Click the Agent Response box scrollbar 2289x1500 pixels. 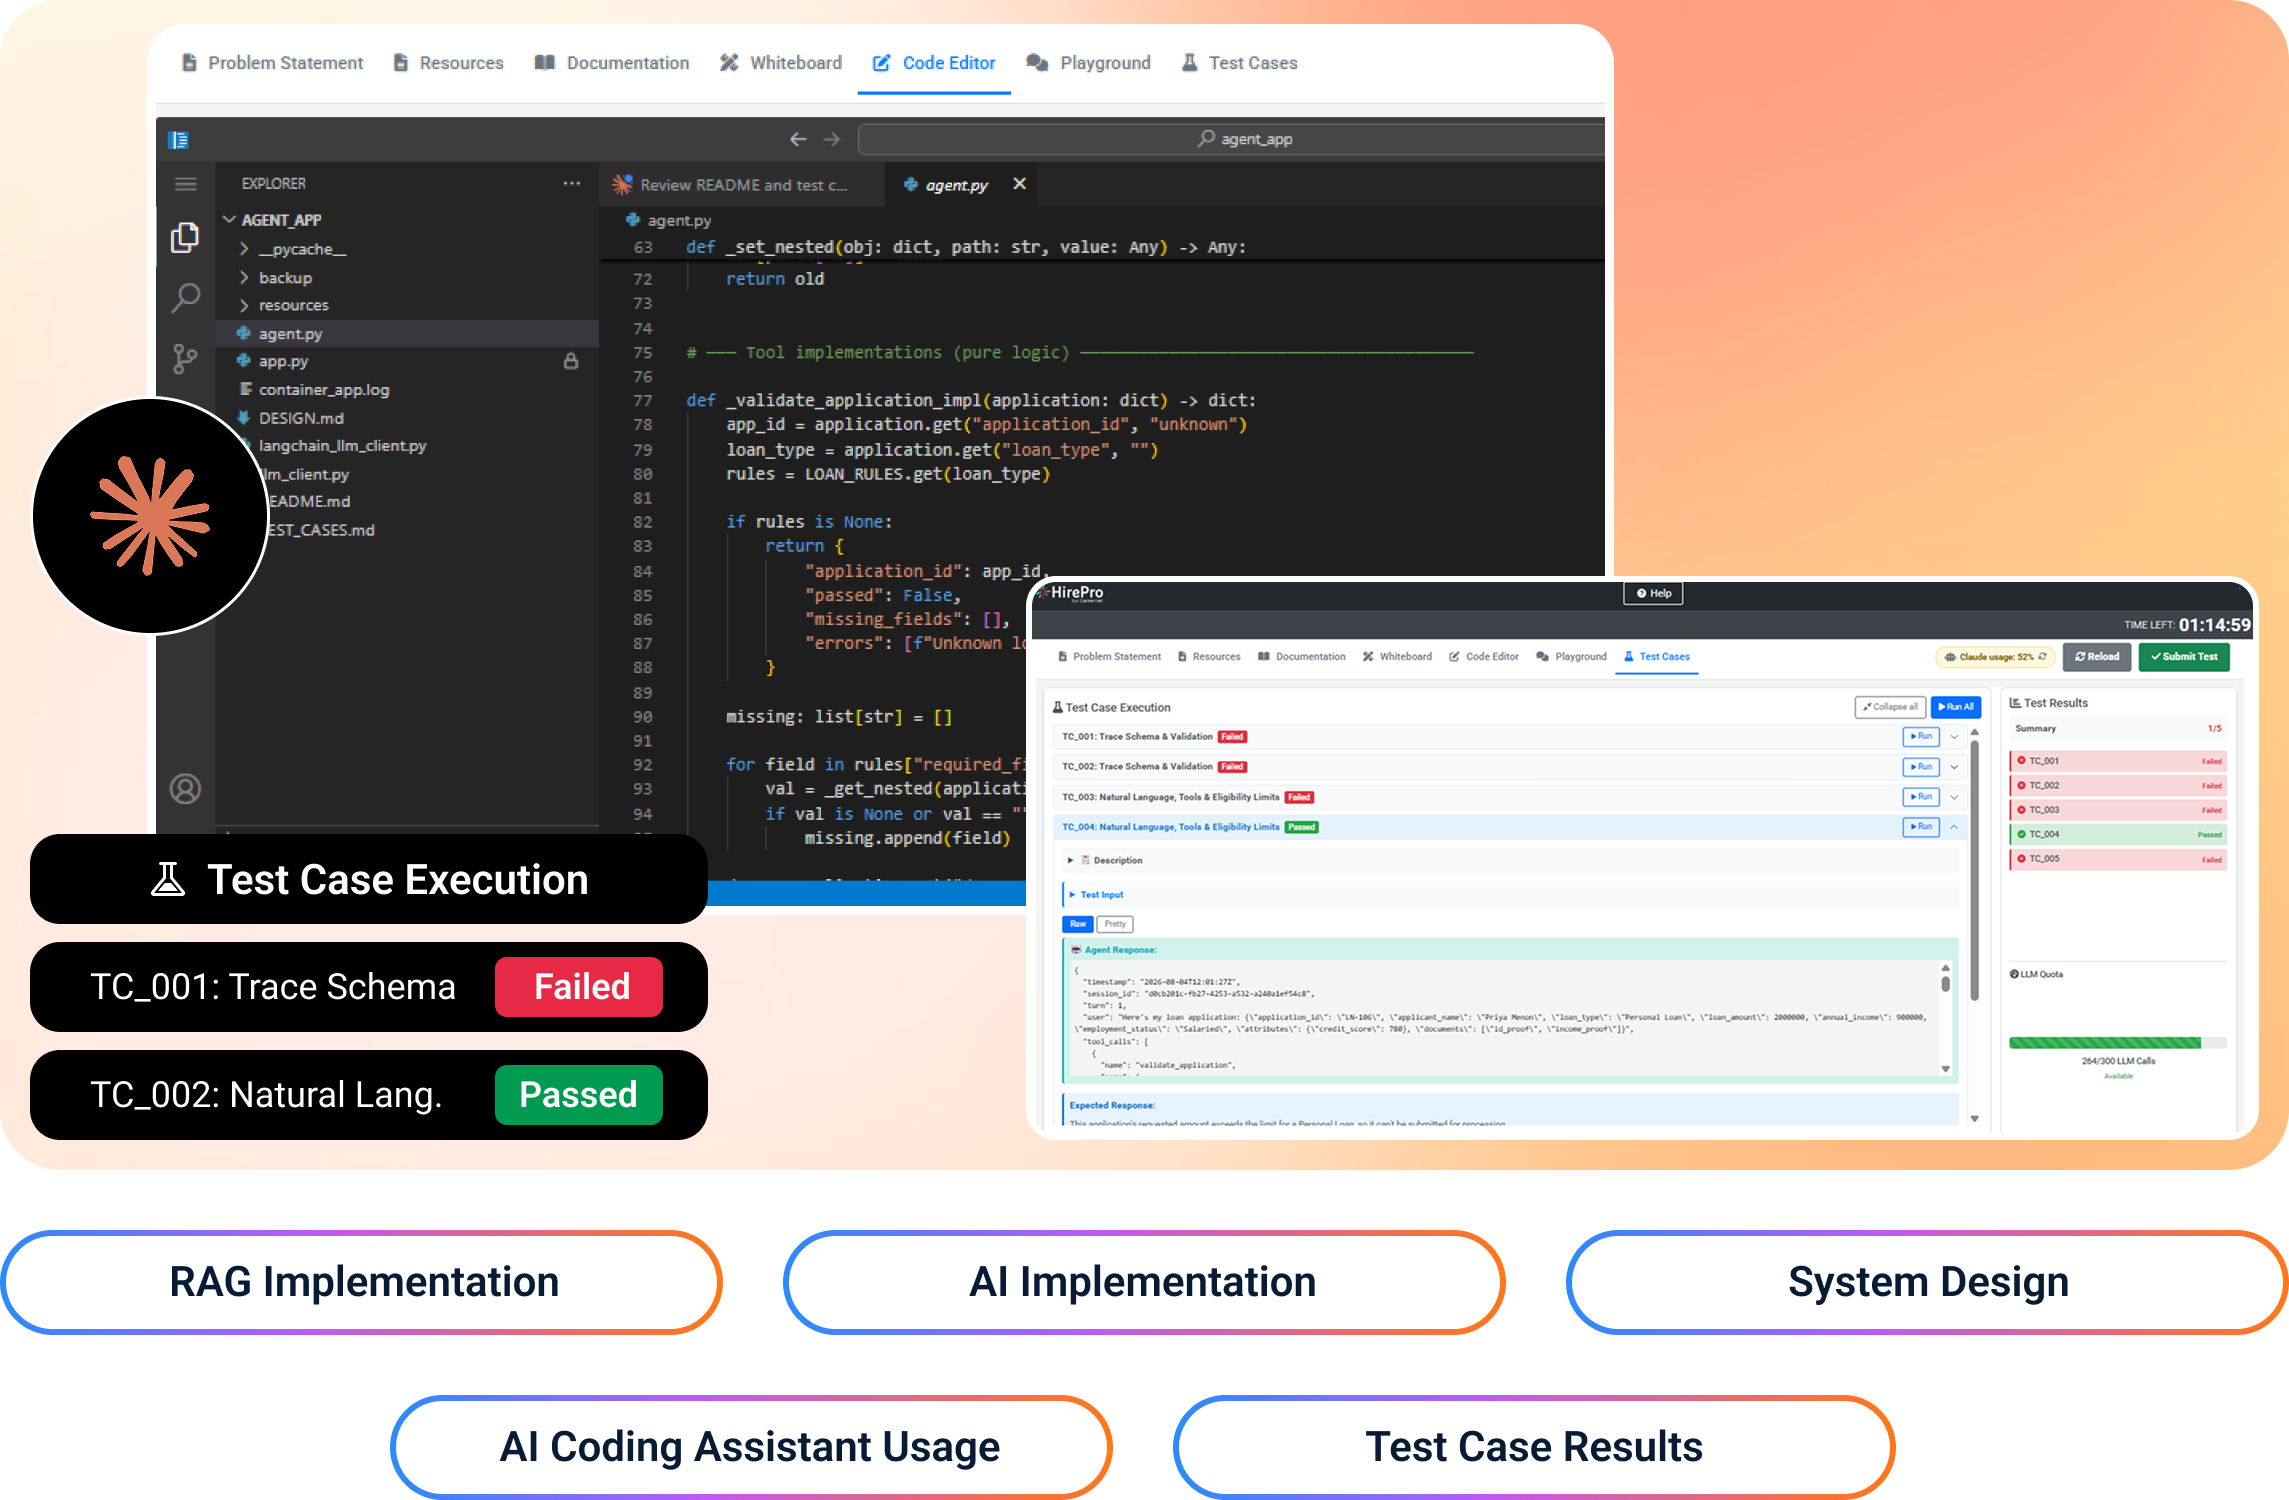click(x=1945, y=984)
